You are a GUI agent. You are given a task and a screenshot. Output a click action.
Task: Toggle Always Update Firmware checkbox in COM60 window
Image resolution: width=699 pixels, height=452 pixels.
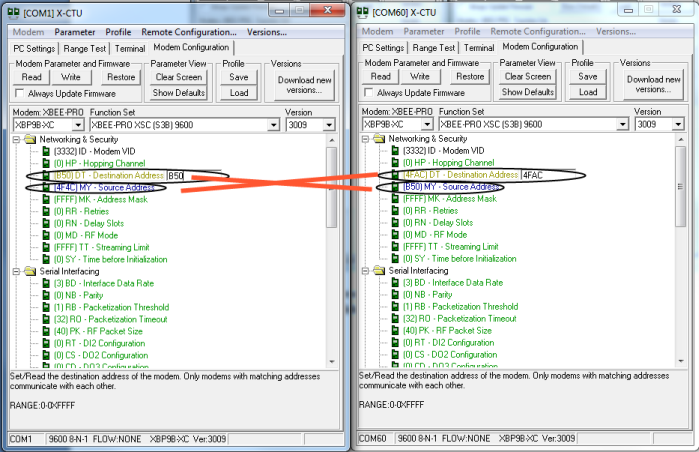pyautogui.click(x=368, y=93)
